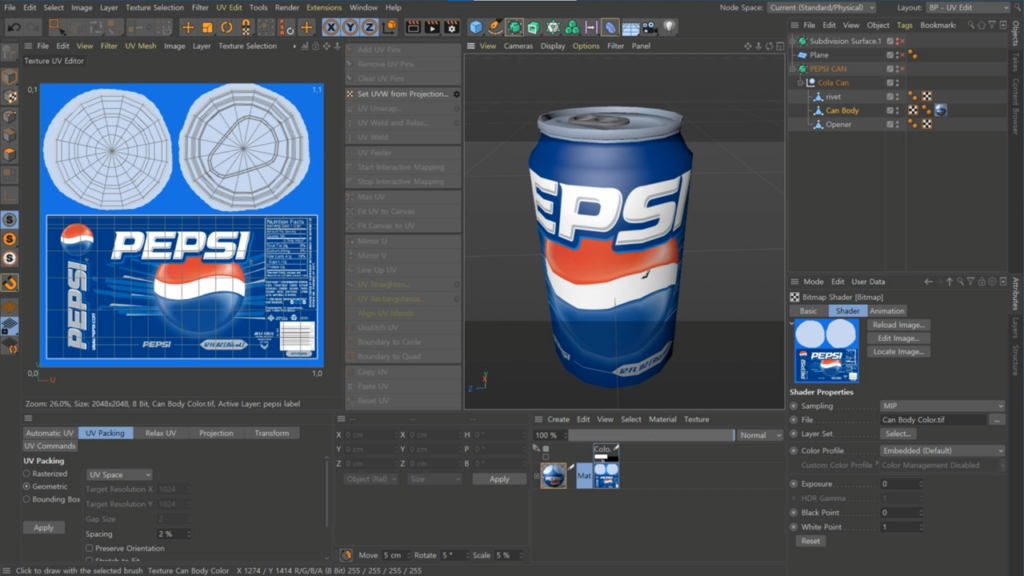Collapse the Cola Can tree node
This screenshot has height=576, width=1024.
tap(801, 83)
